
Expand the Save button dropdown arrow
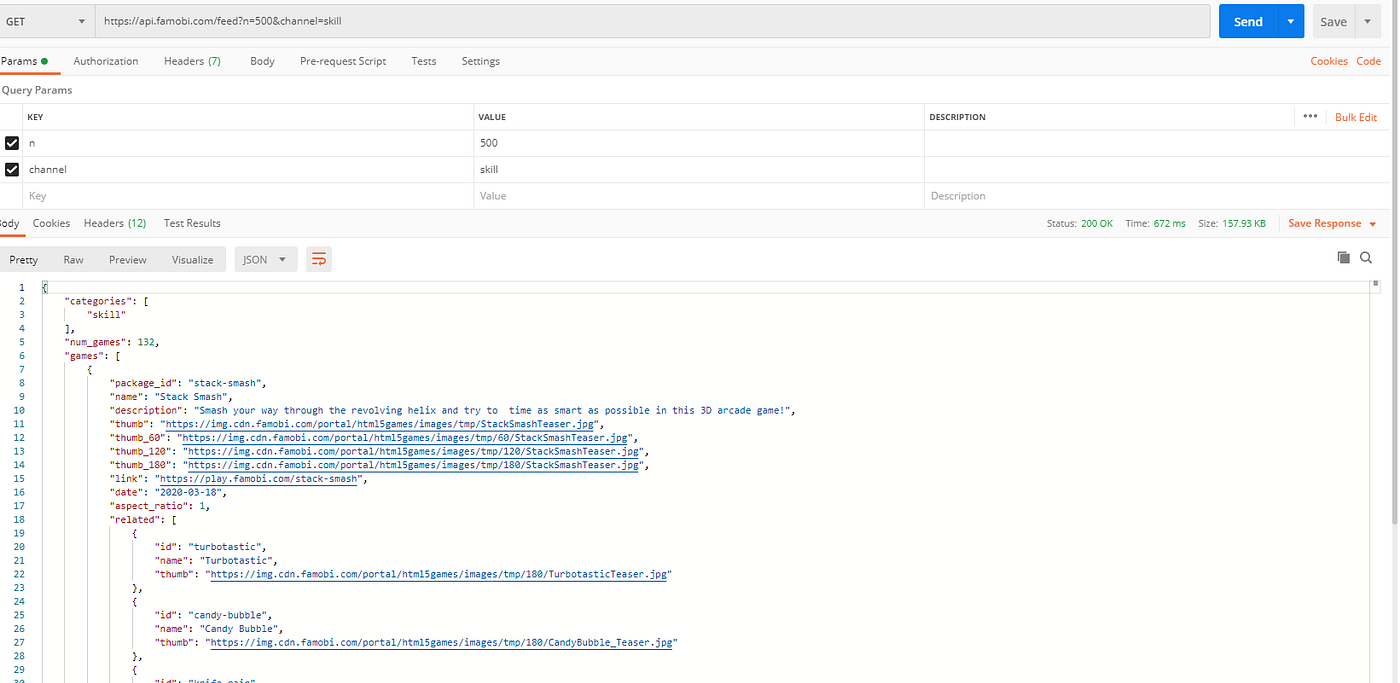(x=1367, y=21)
